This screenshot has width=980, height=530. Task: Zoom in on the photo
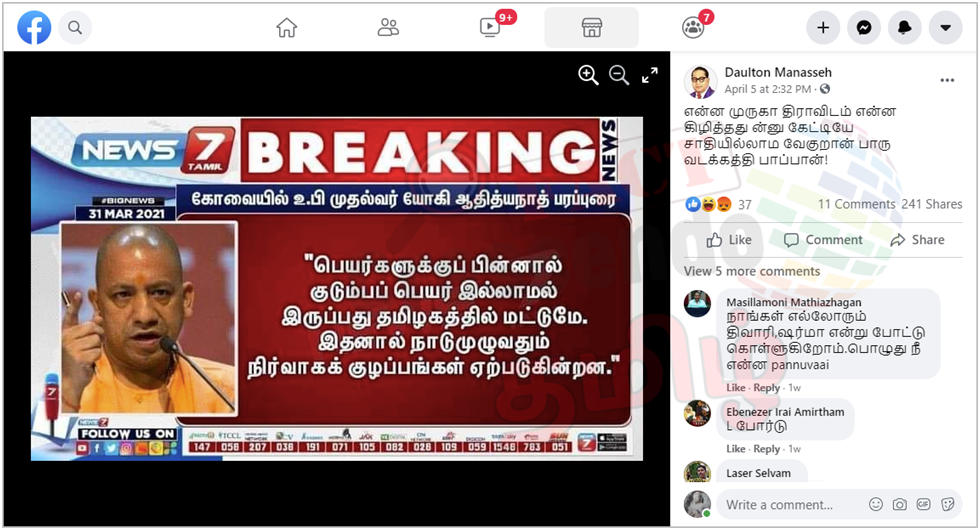click(x=588, y=75)
